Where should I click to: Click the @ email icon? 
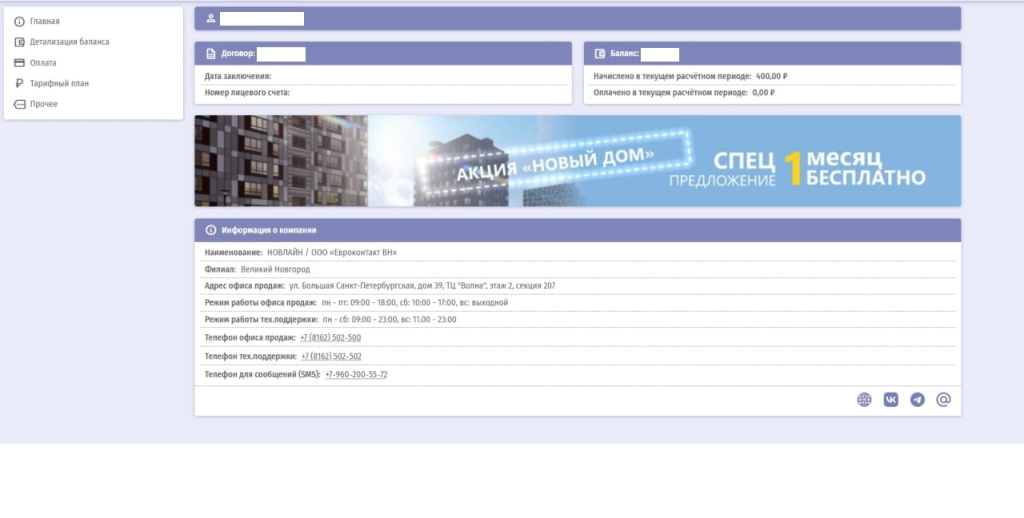click(943, 400)
